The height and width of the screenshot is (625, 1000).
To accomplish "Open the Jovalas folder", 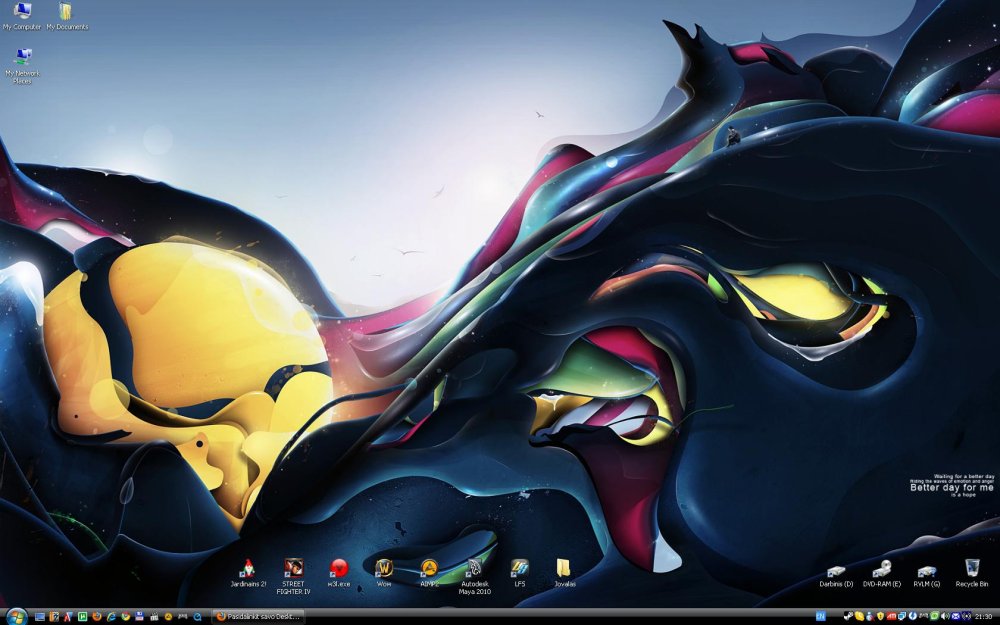I will 565,568.
